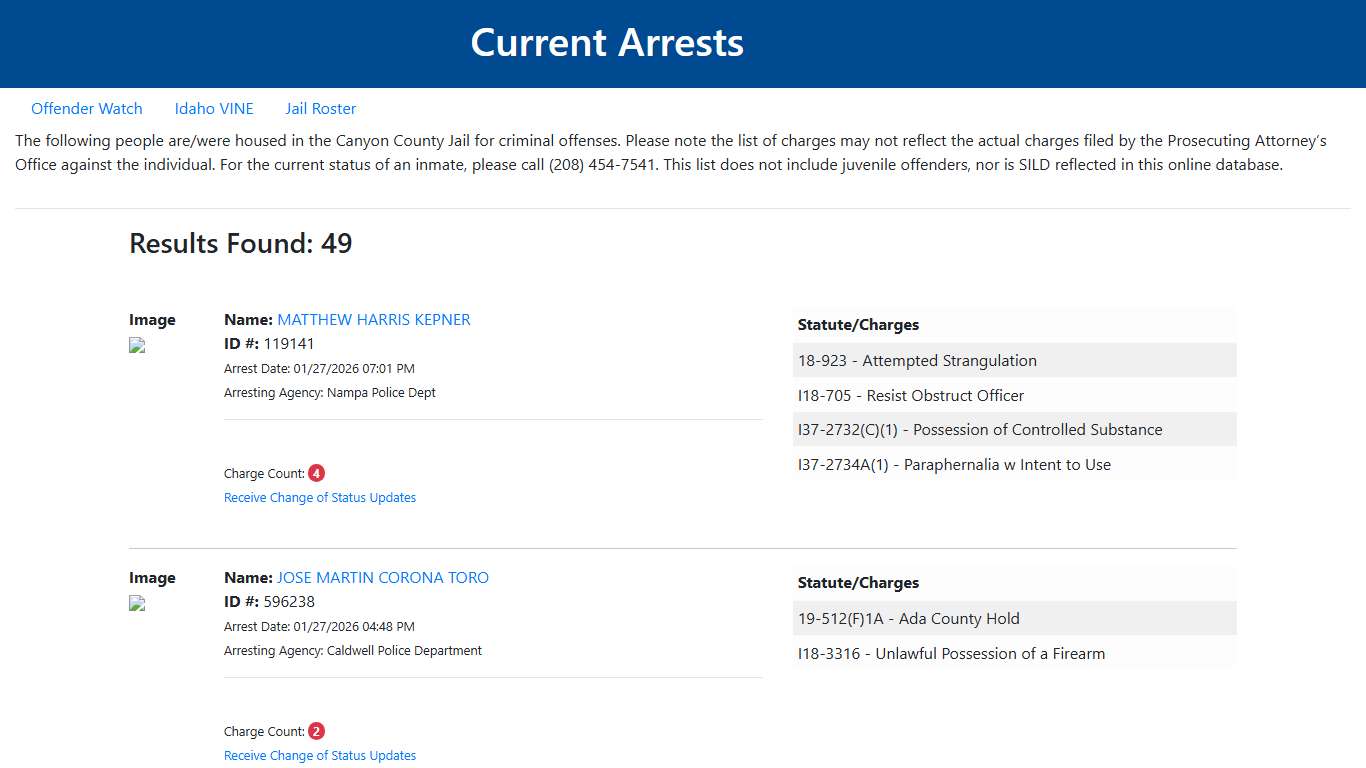This screenshot has width=1366, height=768.
Task: Click the Statute/Charges header for Kepner
Action: click(858, 324)
